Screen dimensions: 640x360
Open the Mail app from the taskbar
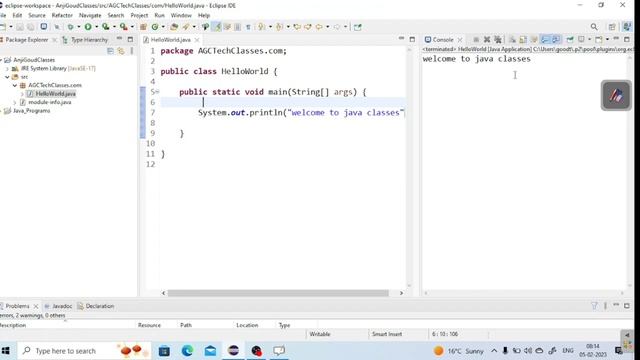pos(210,351)
